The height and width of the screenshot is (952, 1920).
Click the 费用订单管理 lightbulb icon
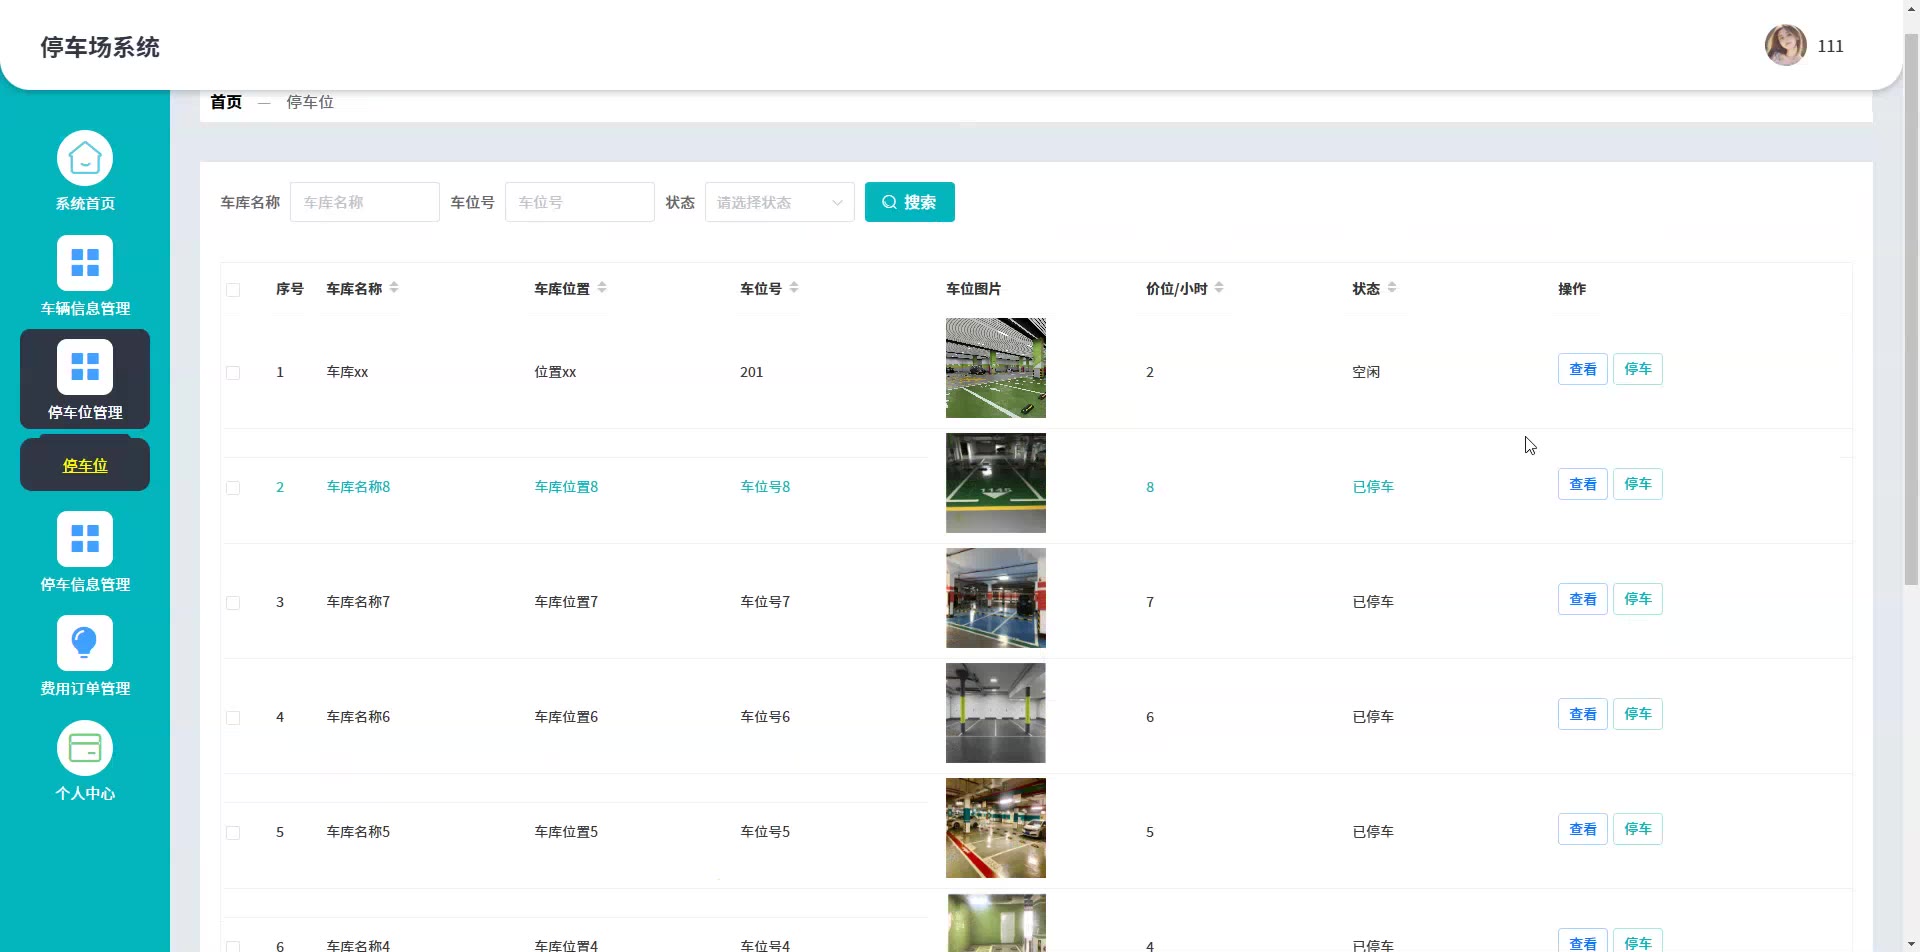(85, 643)
